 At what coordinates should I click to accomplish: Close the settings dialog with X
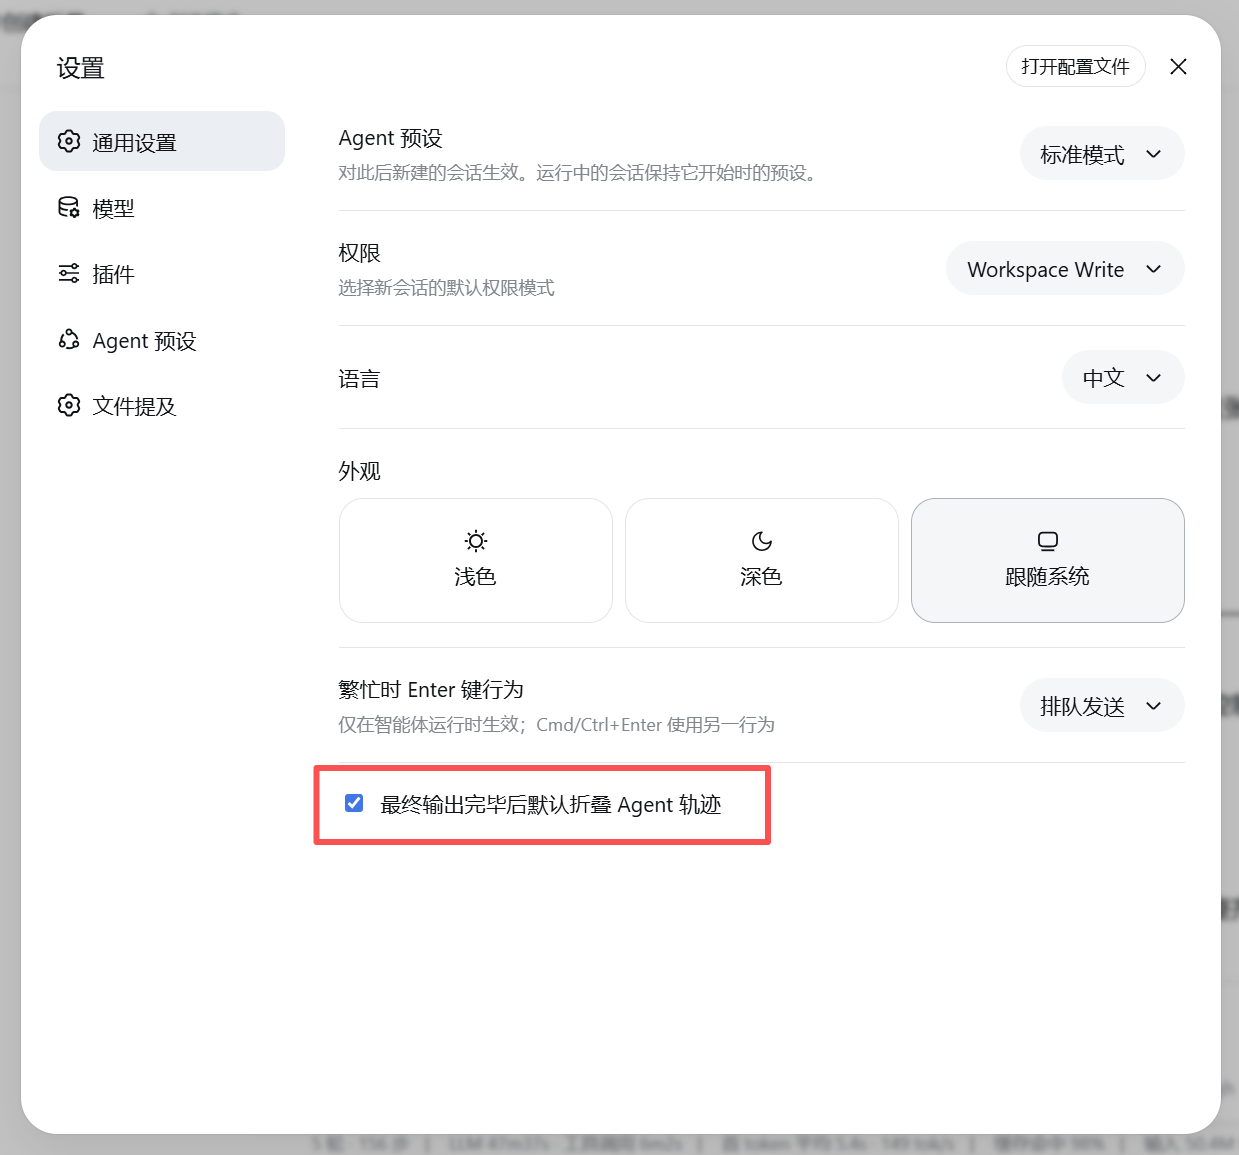coord(1178,66)
